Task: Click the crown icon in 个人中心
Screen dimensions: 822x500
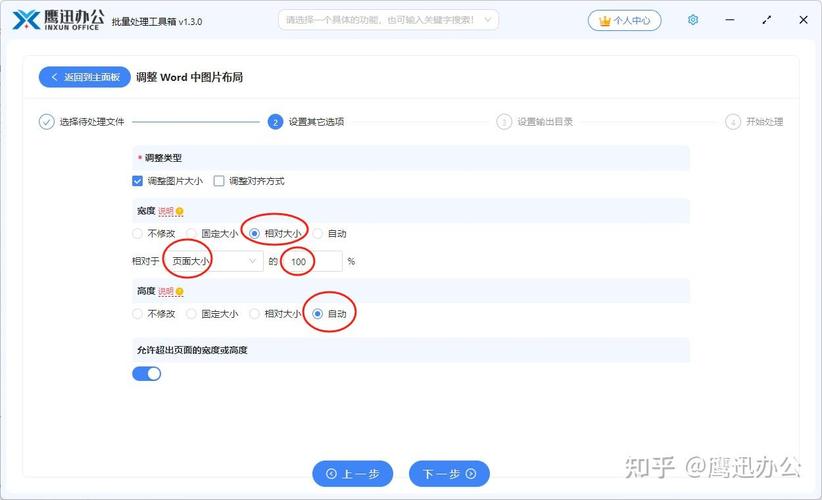Action: [x=605, y=21]
